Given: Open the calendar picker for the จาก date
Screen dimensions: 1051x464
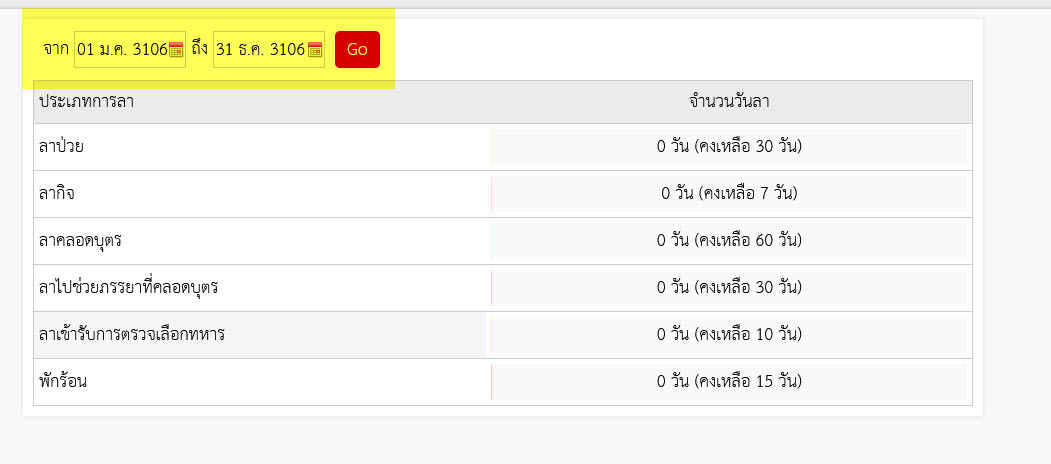Looking at the screenshot, I should (176, 50).
